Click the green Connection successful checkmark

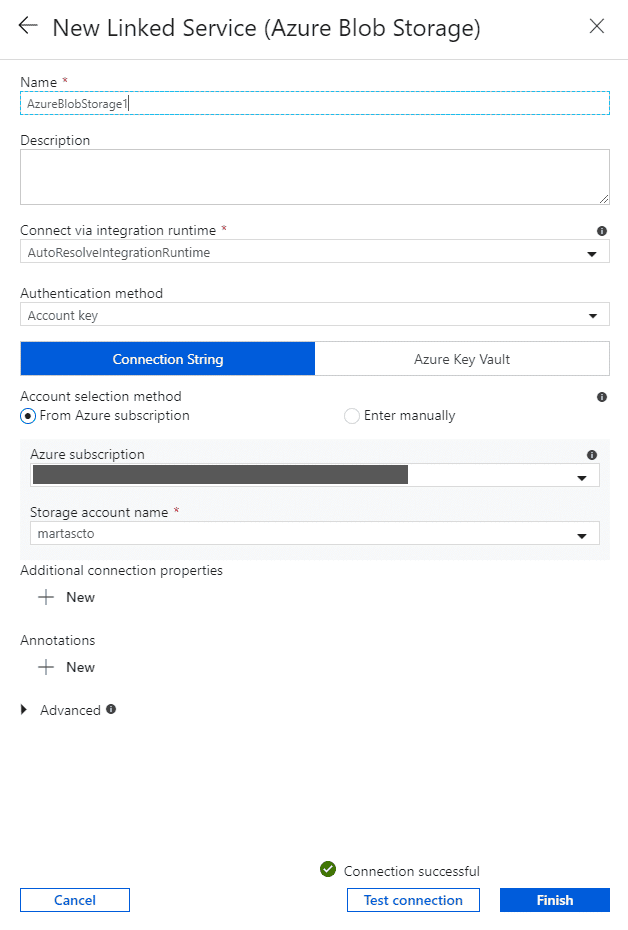[328, 869]
